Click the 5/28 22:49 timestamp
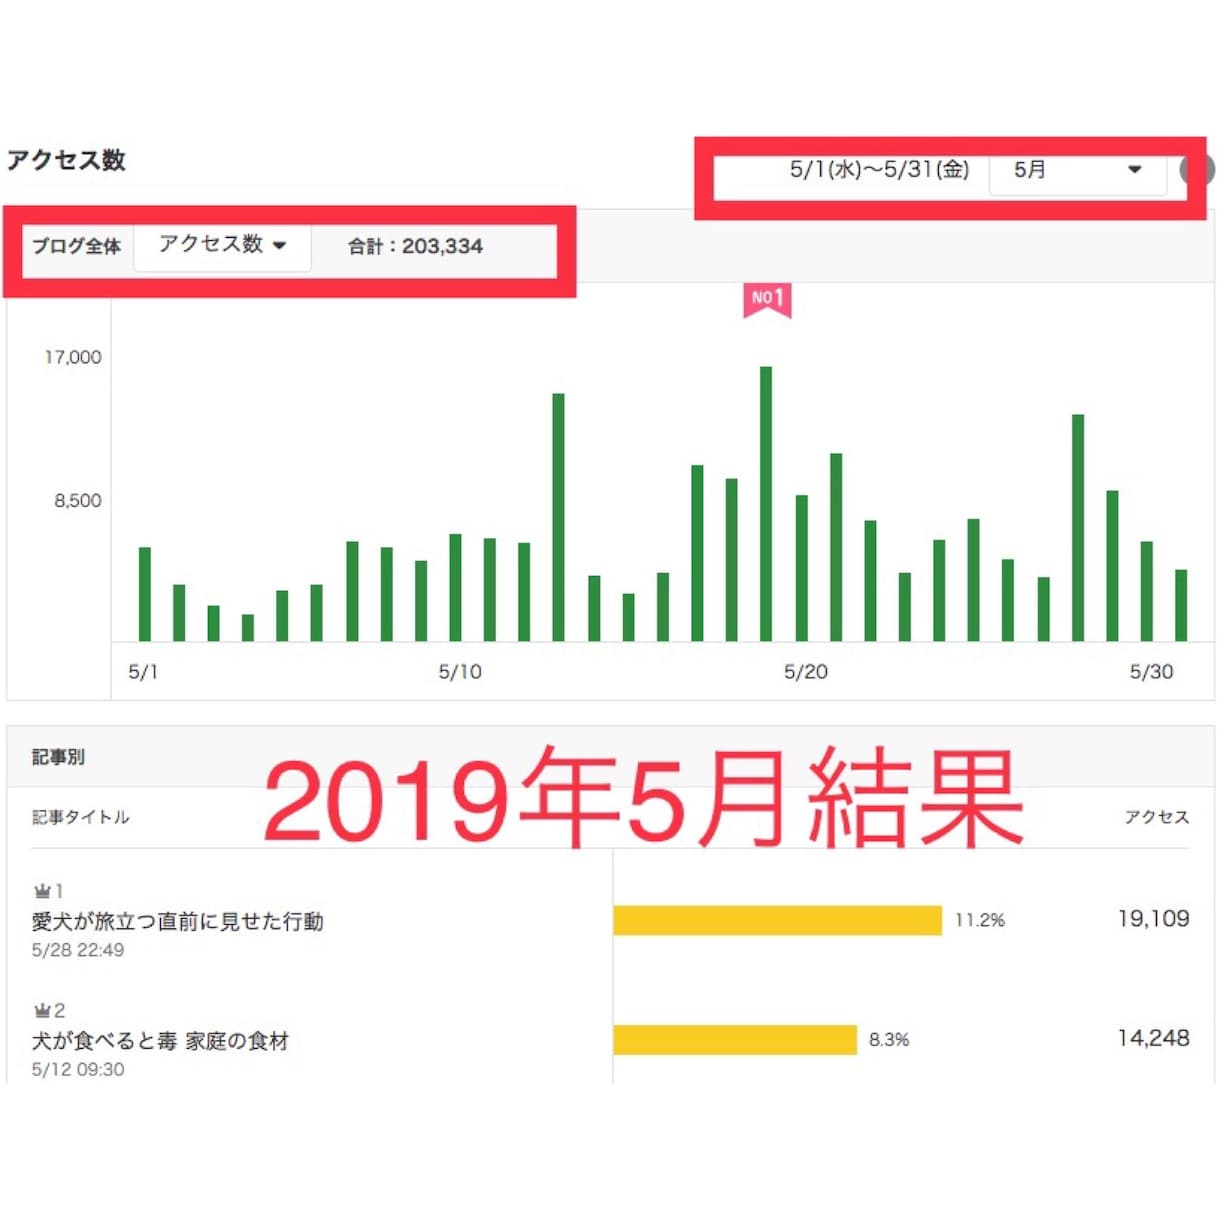 click(x=78, y=950)
